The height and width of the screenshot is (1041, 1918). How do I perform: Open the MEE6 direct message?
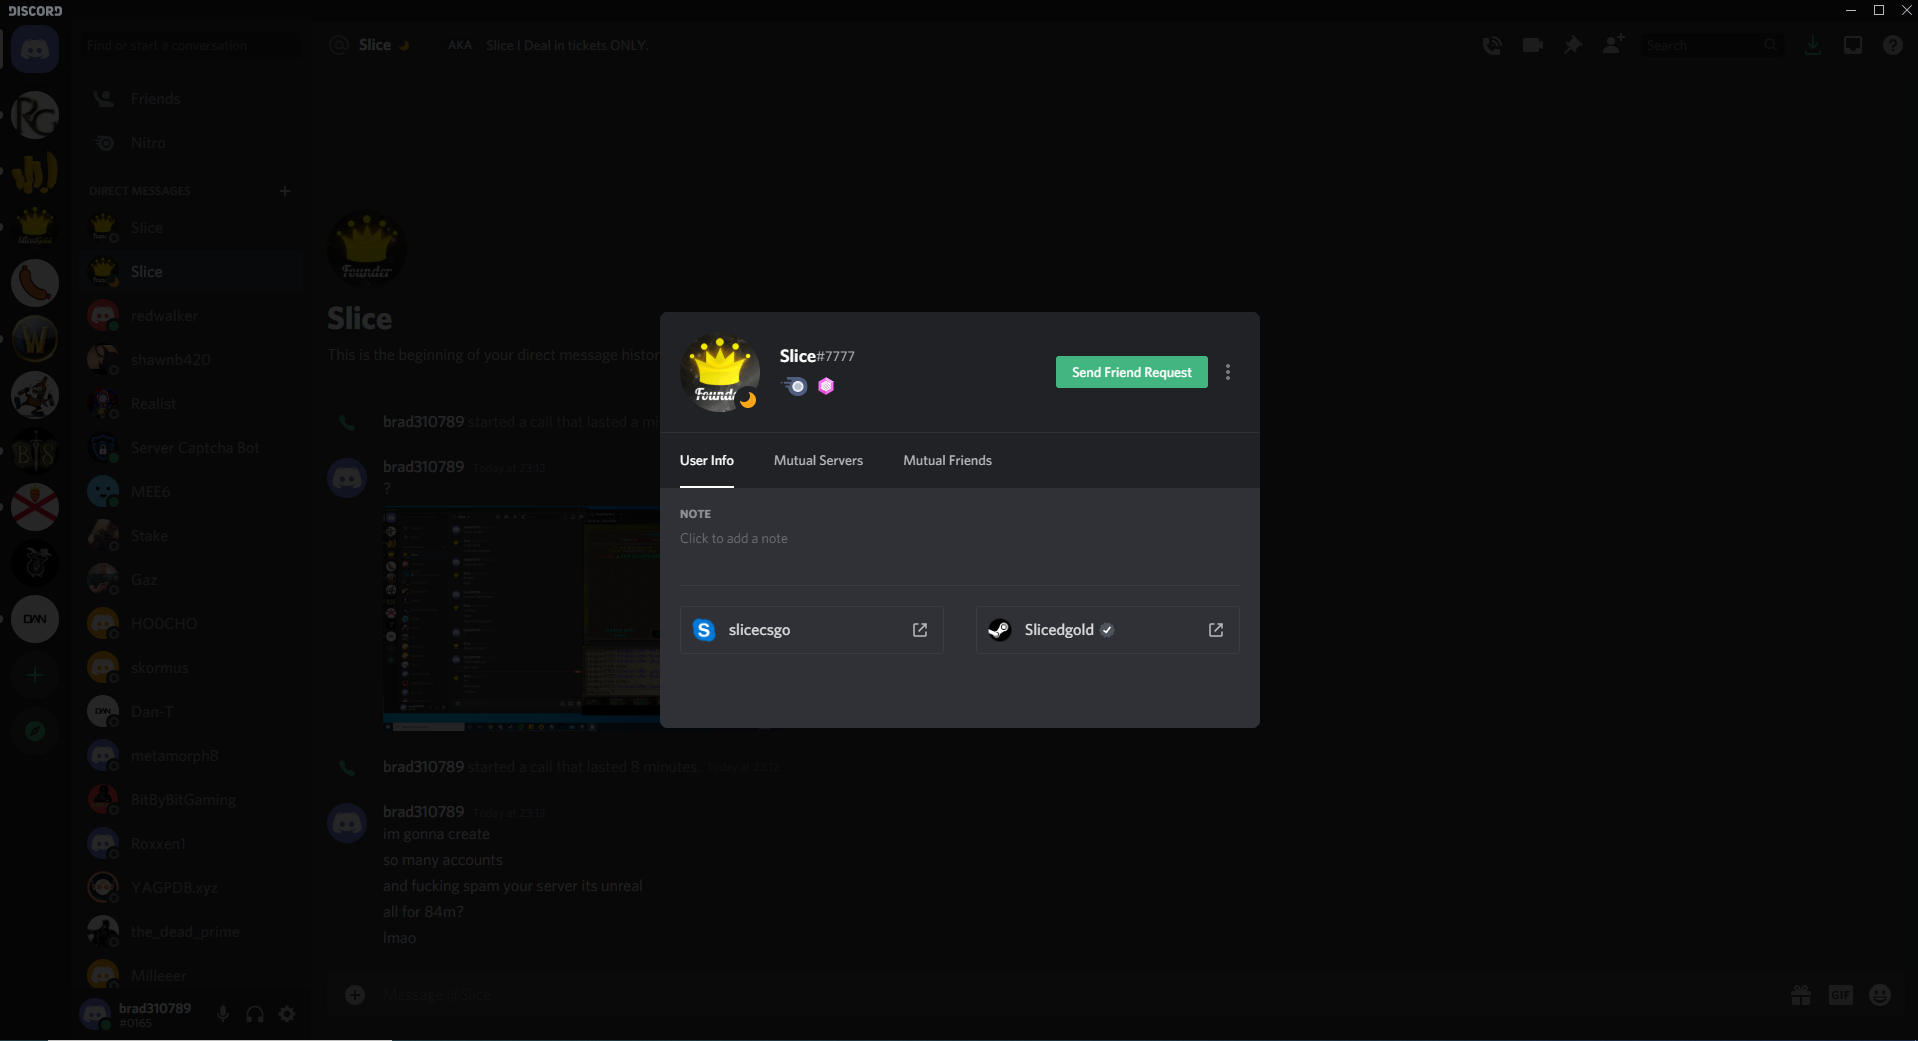pyautogui.click(x=191, y=492)
